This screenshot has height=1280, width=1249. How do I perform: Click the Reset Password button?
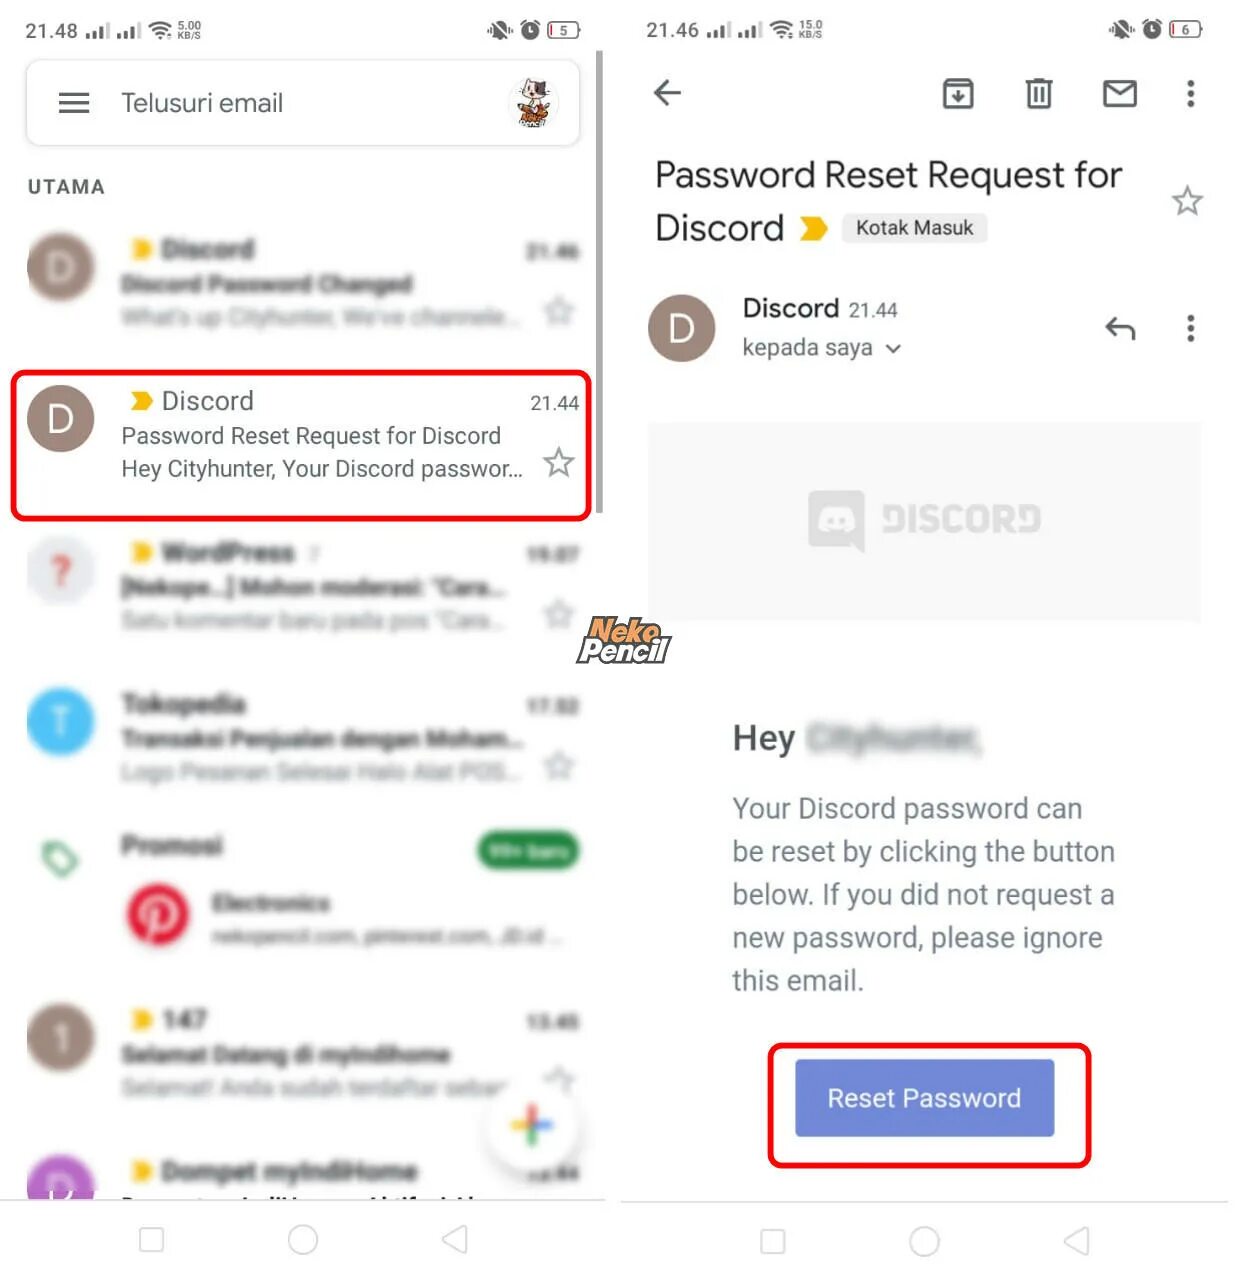[x=924, y=1098]
